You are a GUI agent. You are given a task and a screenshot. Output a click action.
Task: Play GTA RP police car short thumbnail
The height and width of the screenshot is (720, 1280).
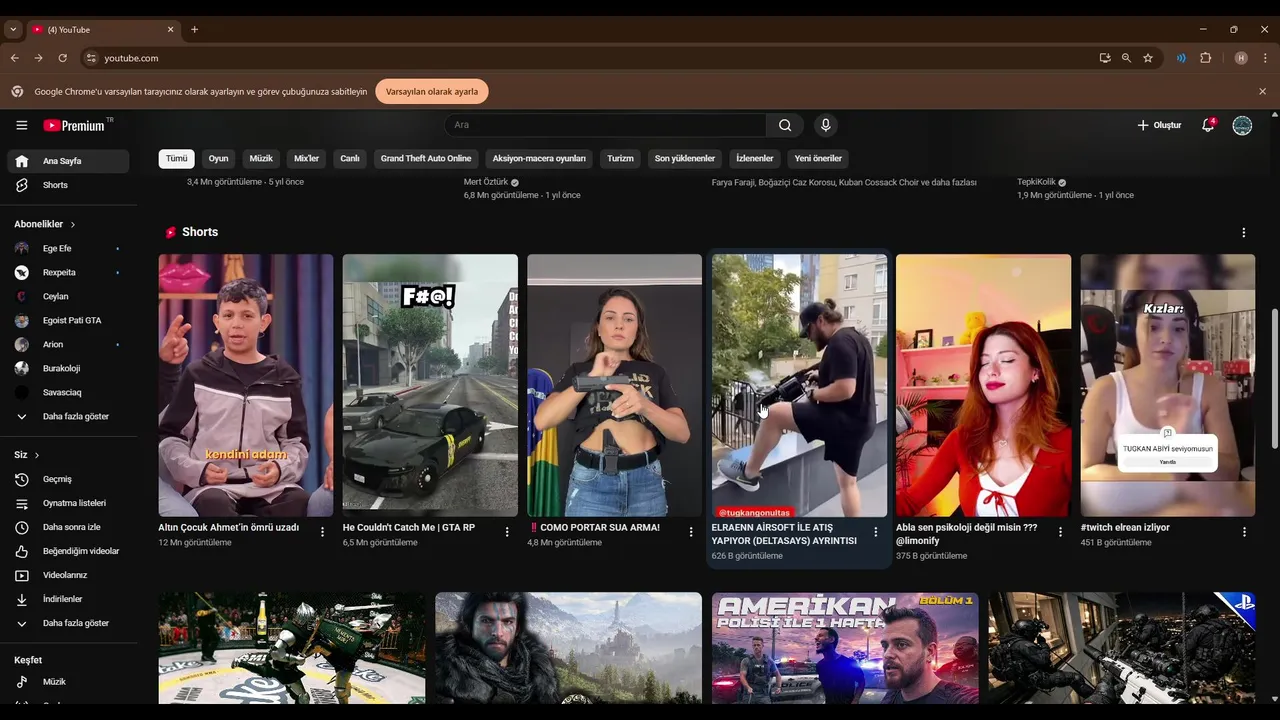430,385
